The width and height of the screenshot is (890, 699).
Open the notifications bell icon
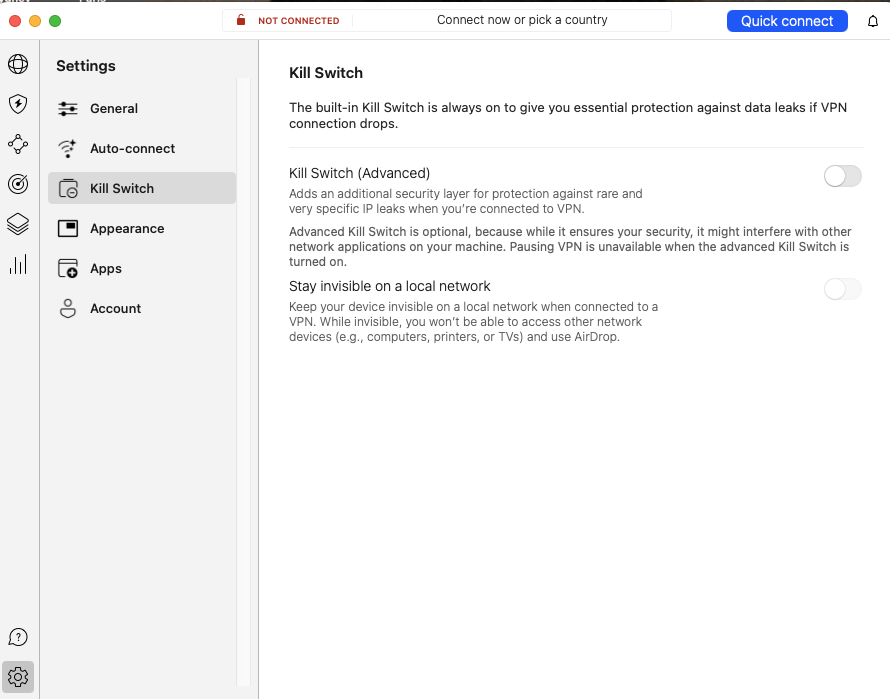[x=872, y=21]
